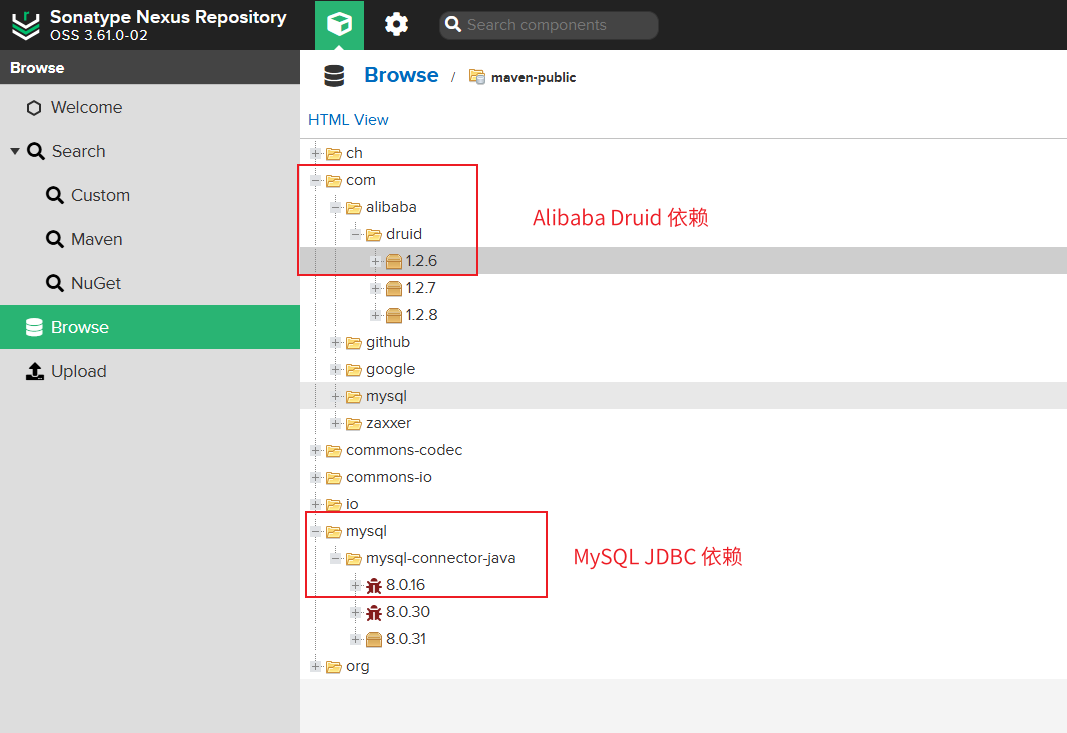The width and height of the screenshot is (1067, 733).
Task: Click the database icon beside Browse heading
Action: [334, 76]
